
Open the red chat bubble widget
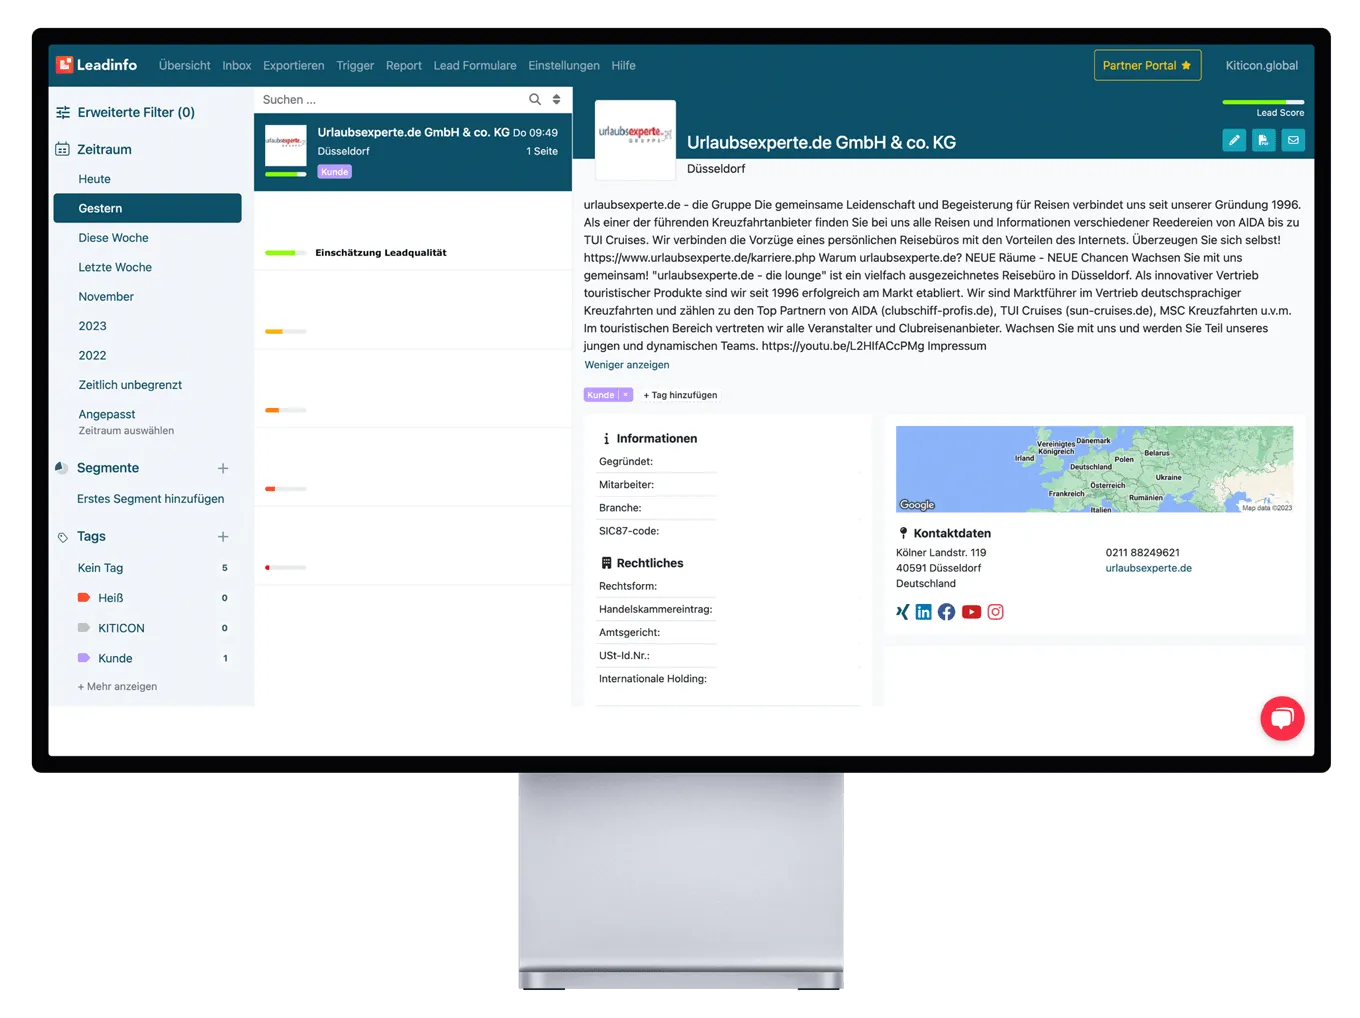pos(1282,718)
